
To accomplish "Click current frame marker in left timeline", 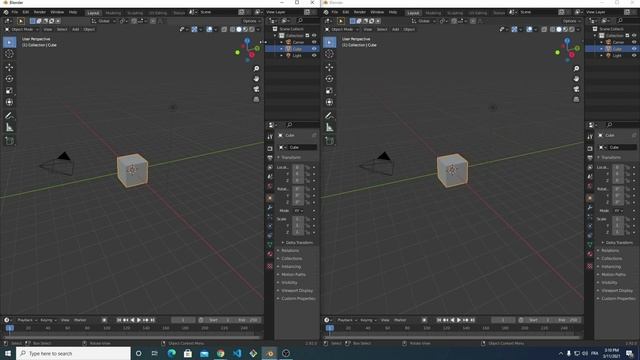I will 10,328.
